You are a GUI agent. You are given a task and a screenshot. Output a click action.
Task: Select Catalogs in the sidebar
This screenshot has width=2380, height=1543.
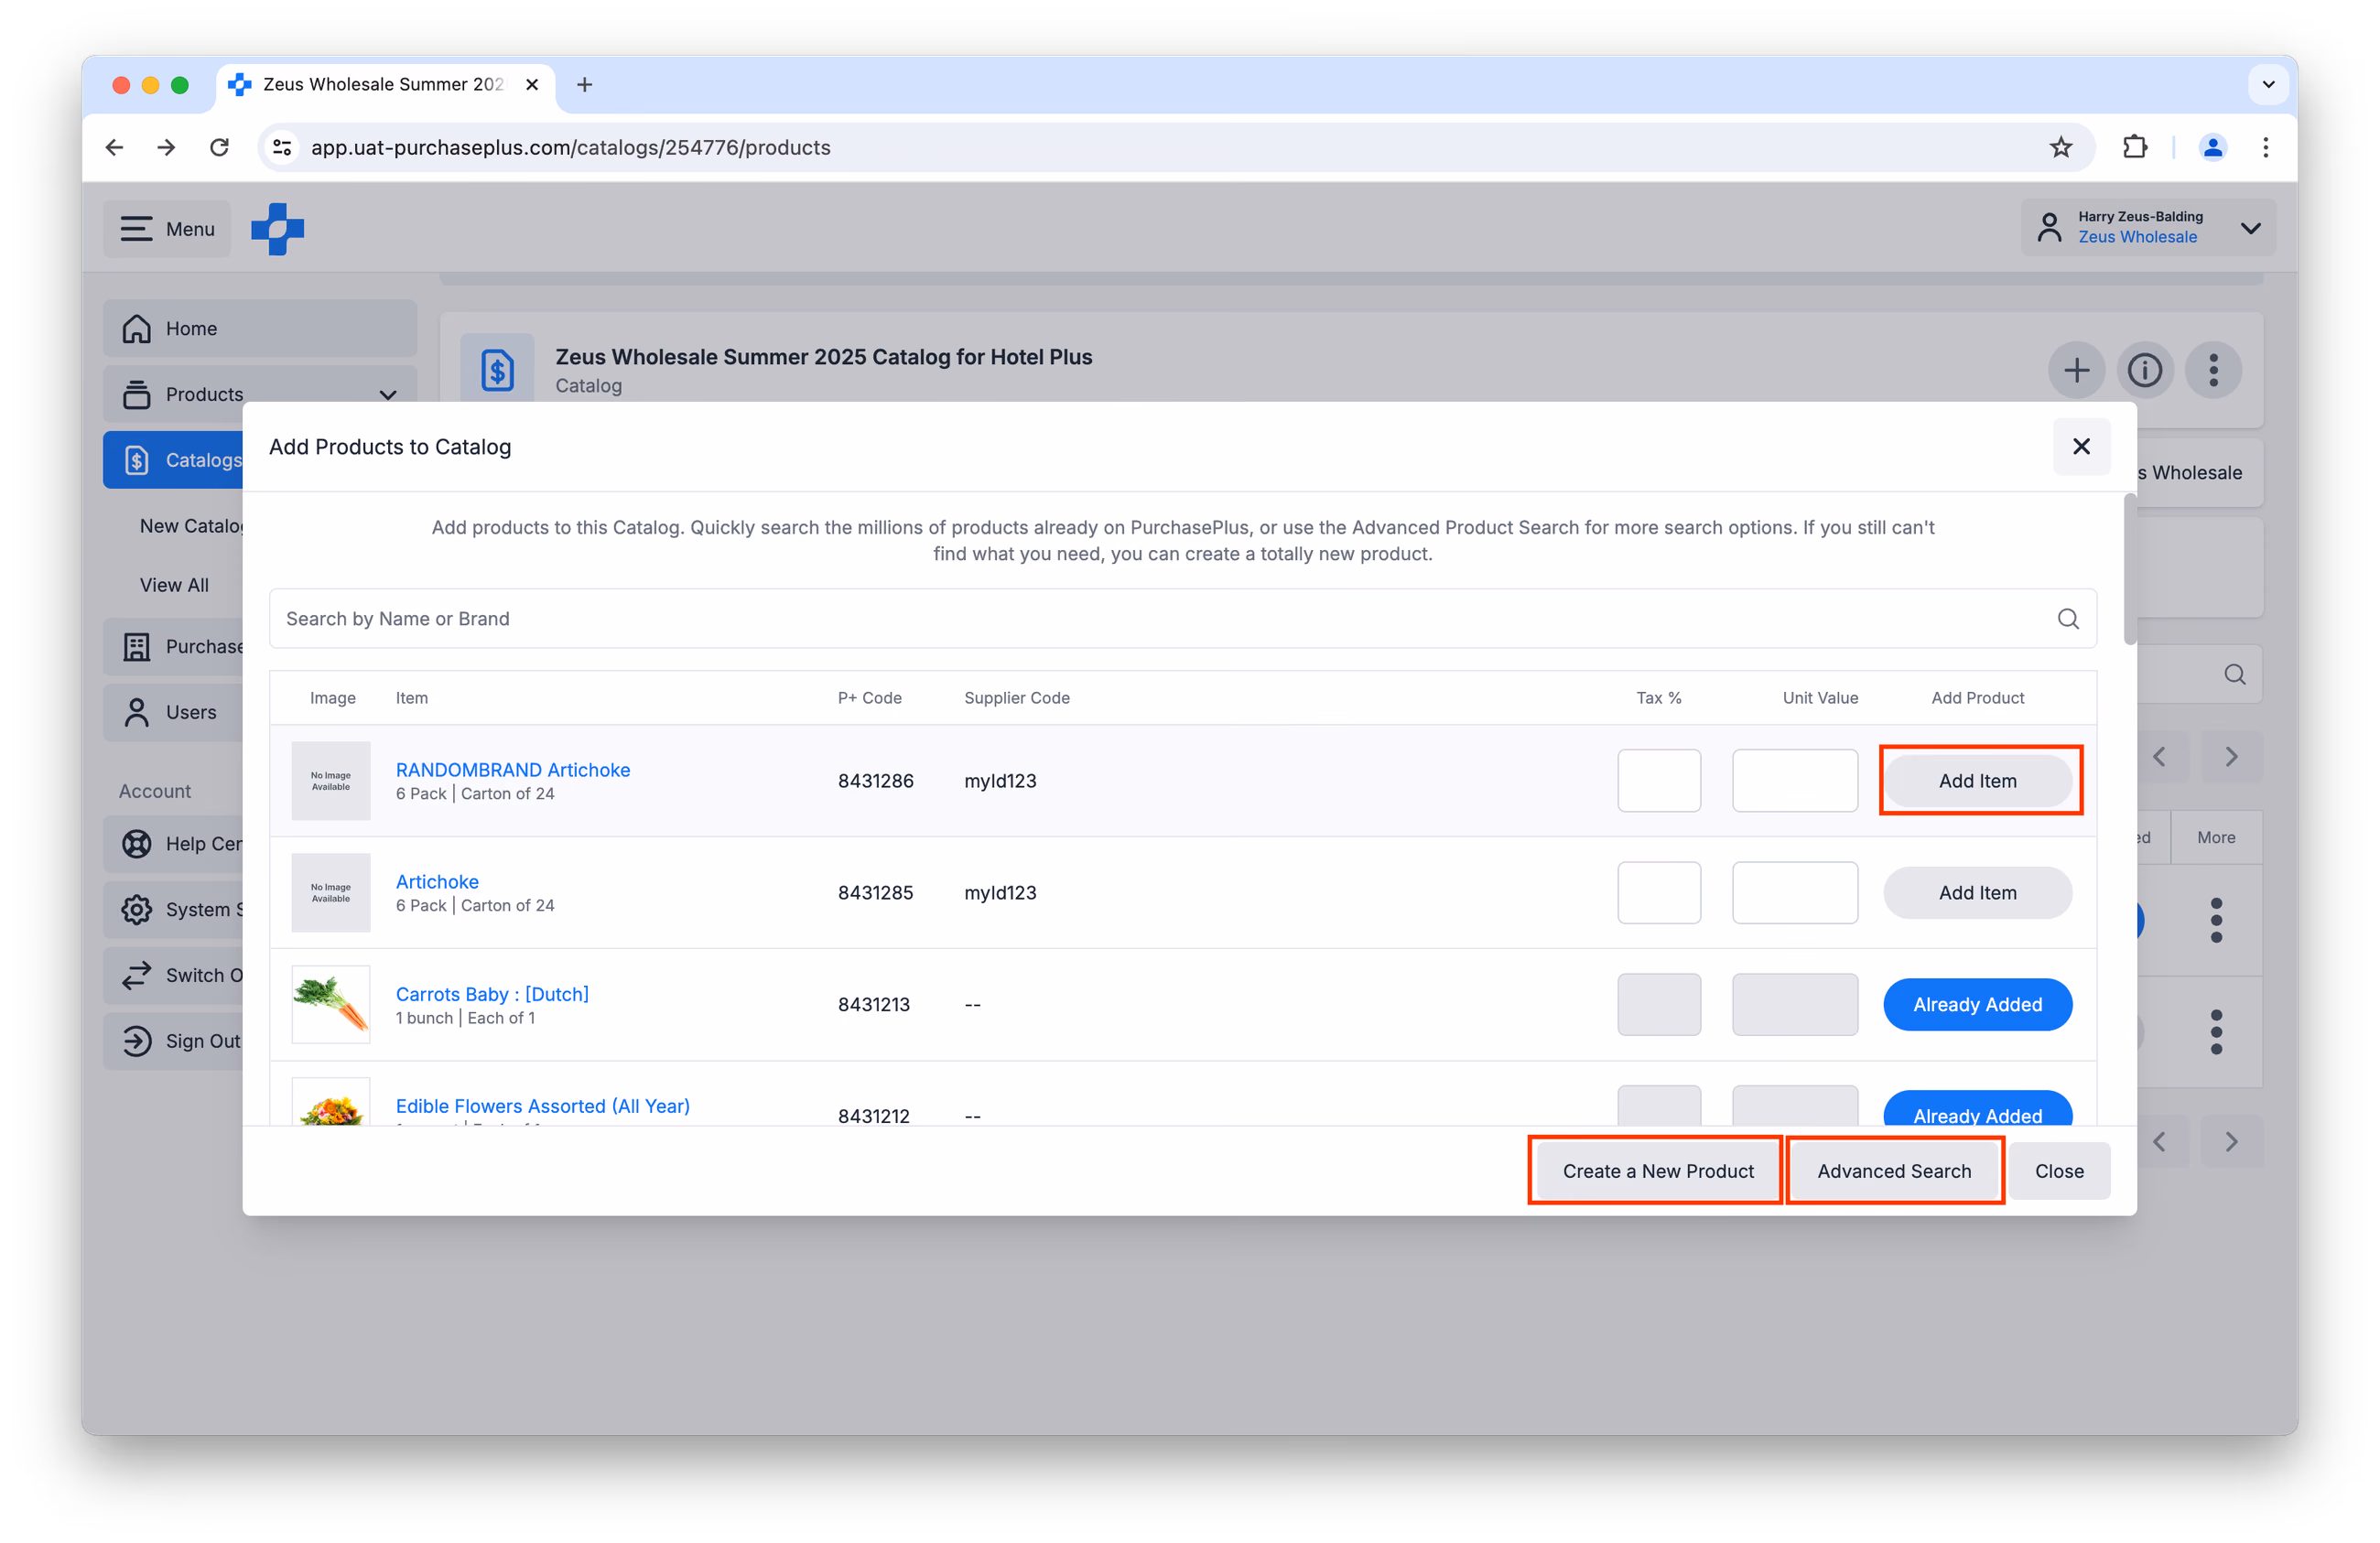(x=174, y=460)
